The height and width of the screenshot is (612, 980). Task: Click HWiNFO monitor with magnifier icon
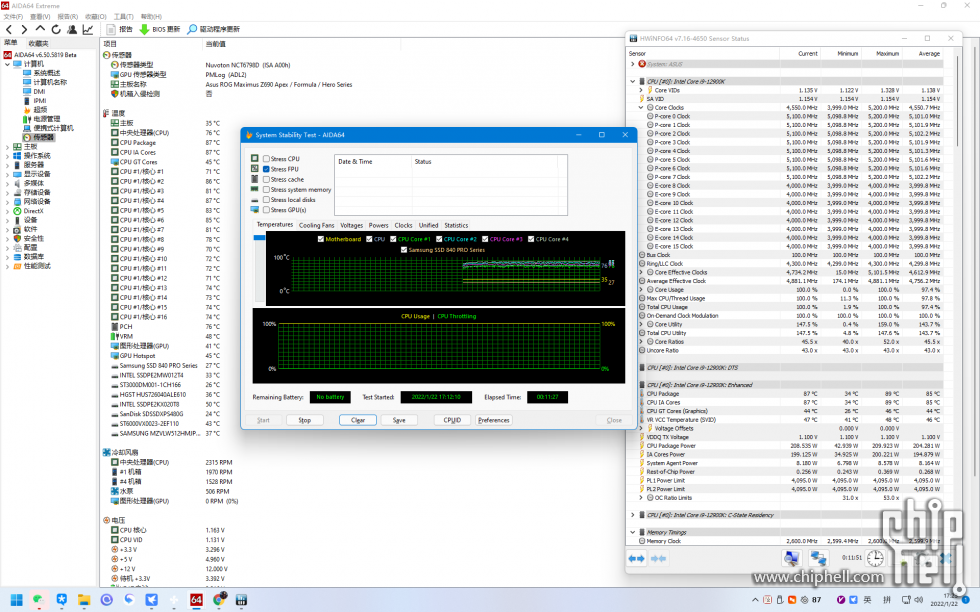click(791, 558)
